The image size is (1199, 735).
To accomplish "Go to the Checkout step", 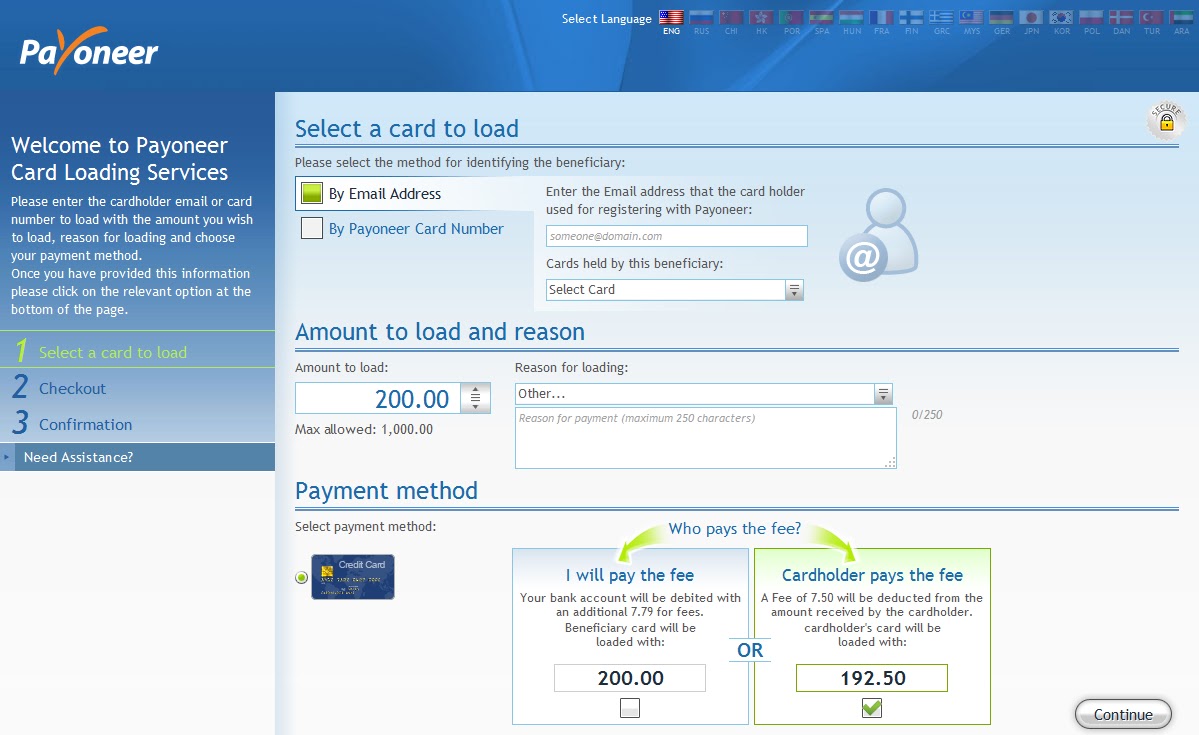I will click(x=74, y=389).
